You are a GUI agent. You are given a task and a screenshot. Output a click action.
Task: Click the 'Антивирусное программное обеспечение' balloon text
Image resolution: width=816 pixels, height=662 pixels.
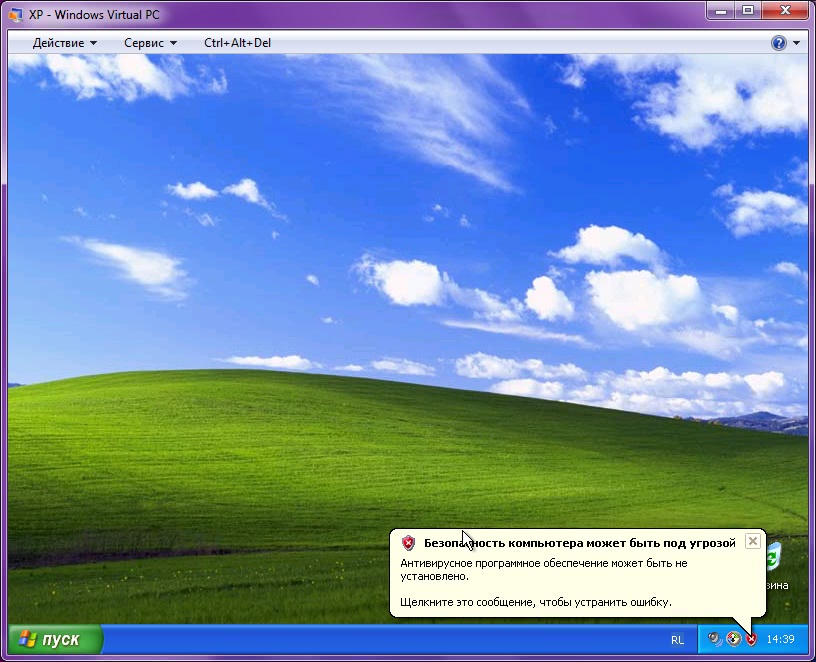[x=544, y=569]
